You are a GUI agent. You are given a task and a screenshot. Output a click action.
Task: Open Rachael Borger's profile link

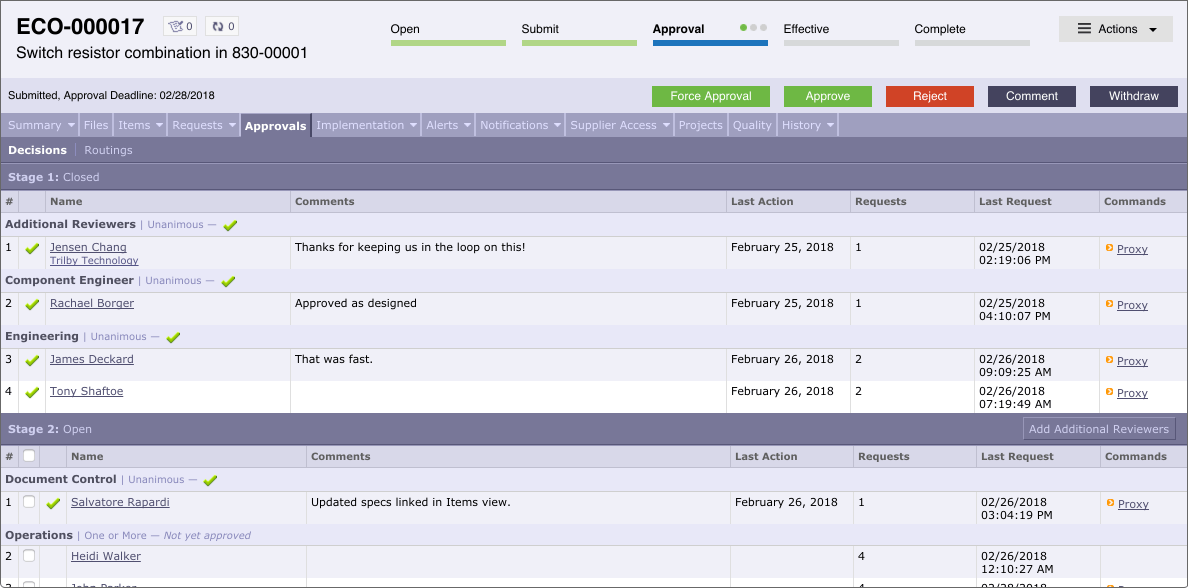click(x=92, y=303)
